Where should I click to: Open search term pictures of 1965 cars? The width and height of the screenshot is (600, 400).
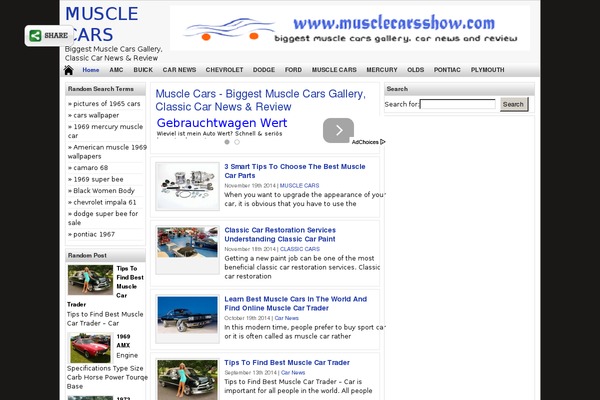[106, 104]
